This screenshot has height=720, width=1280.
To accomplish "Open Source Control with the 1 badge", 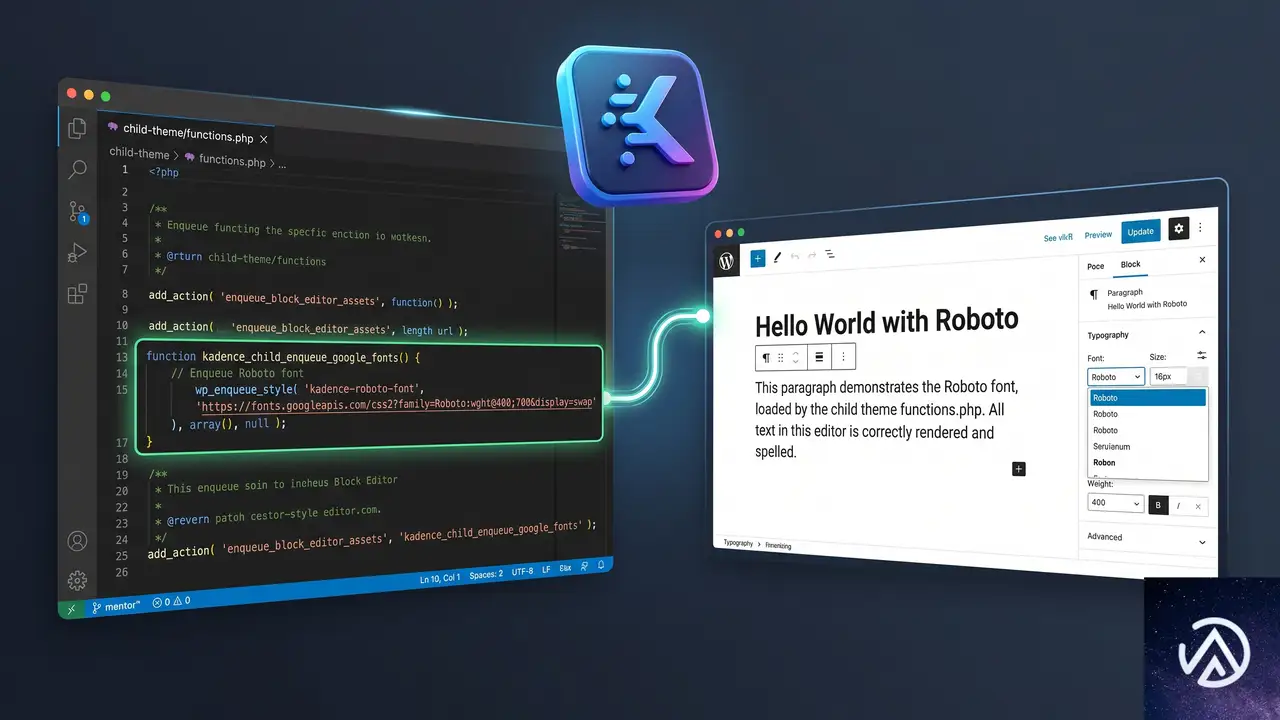I will click(78, 212).
